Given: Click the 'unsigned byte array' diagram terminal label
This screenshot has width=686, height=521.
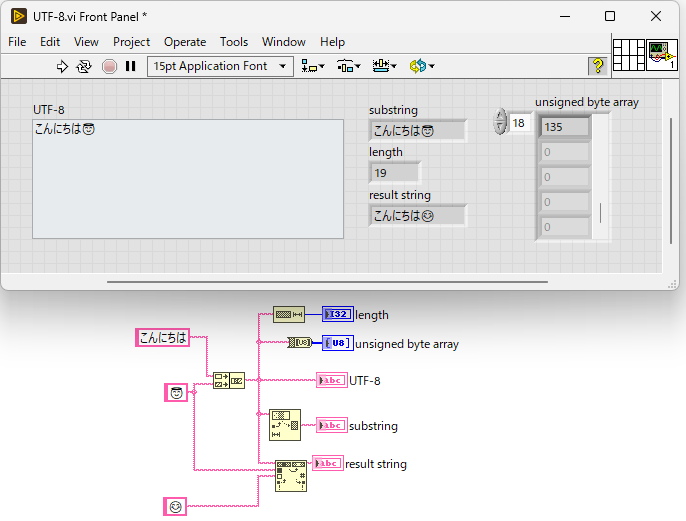Looking at the screenshot, I should [x=407, y=344].
